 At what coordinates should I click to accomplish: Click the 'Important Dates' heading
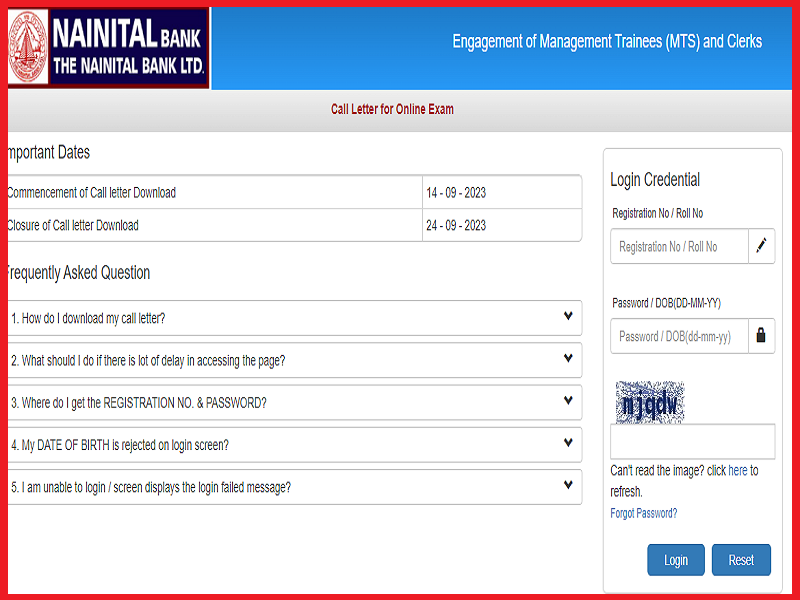click(x=49, y=153)
